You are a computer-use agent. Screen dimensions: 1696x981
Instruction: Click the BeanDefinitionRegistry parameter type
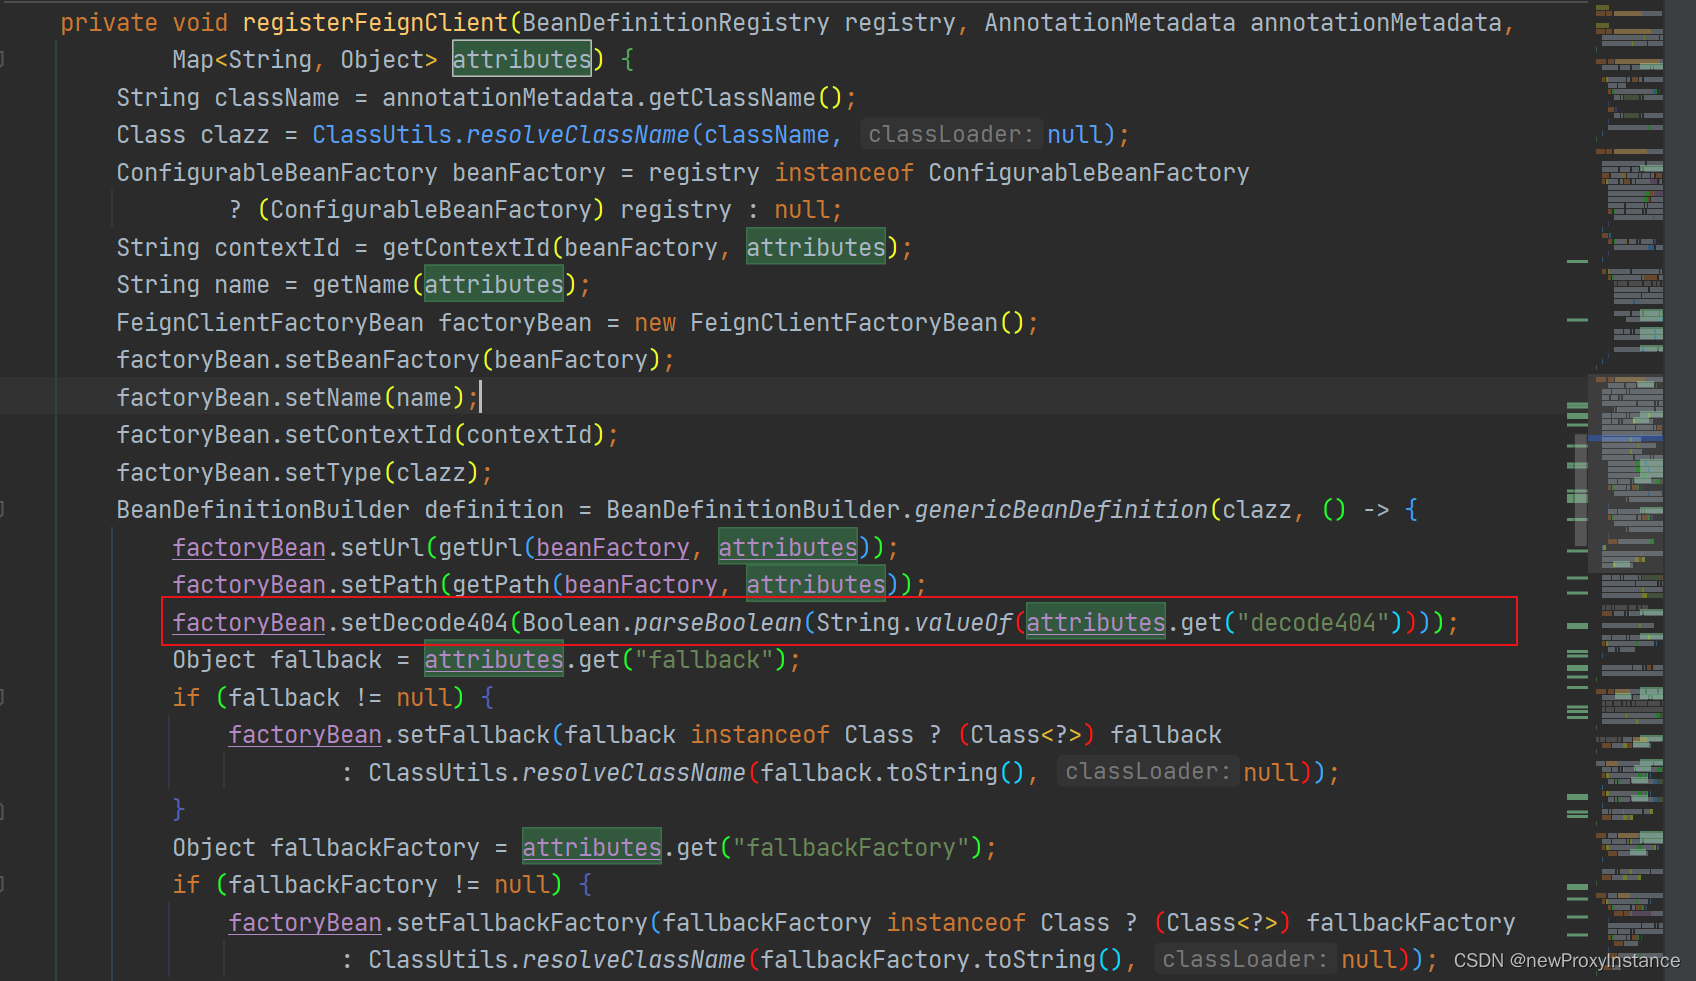point(676,22)
